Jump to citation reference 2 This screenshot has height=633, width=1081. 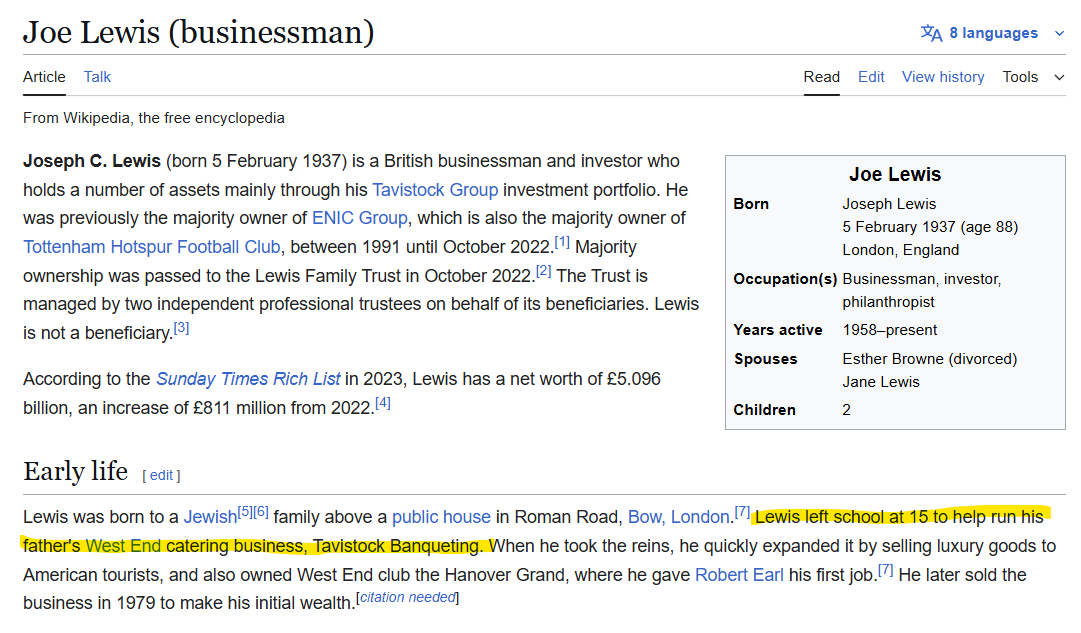[x=543, y=271]
